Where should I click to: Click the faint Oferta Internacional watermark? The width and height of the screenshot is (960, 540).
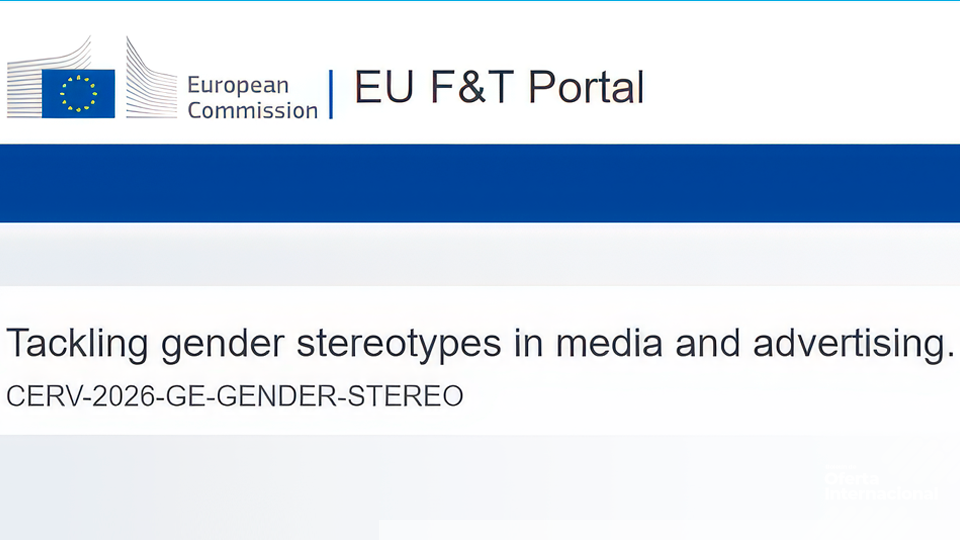click(880, 486)
